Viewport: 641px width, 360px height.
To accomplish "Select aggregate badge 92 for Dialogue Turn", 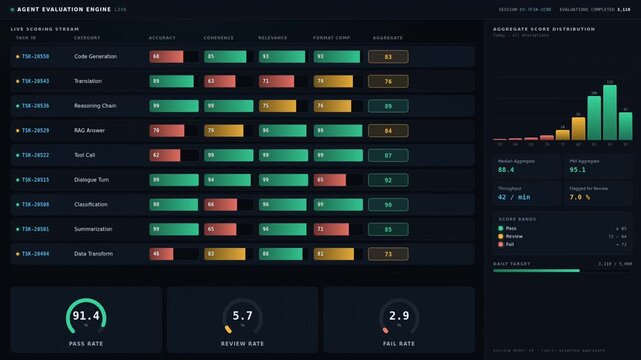I will pos(388,180).
